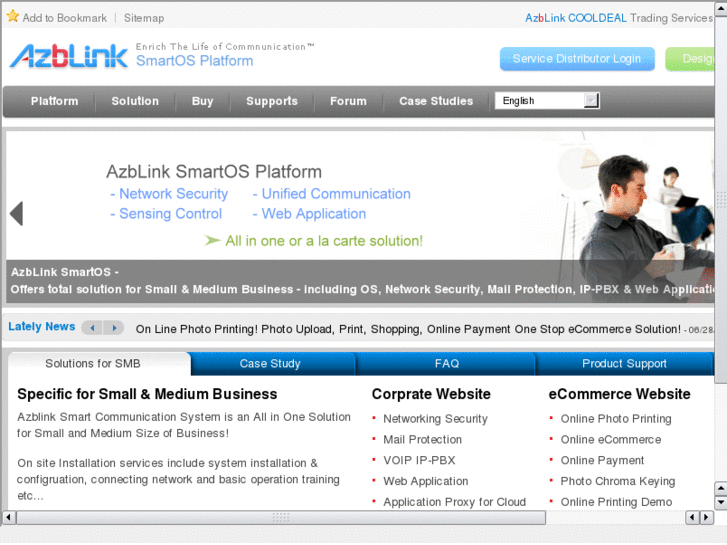This screenshot has width=727, height=545.
Task: Click All in one or a la carte solution
Action: (314, 241)
